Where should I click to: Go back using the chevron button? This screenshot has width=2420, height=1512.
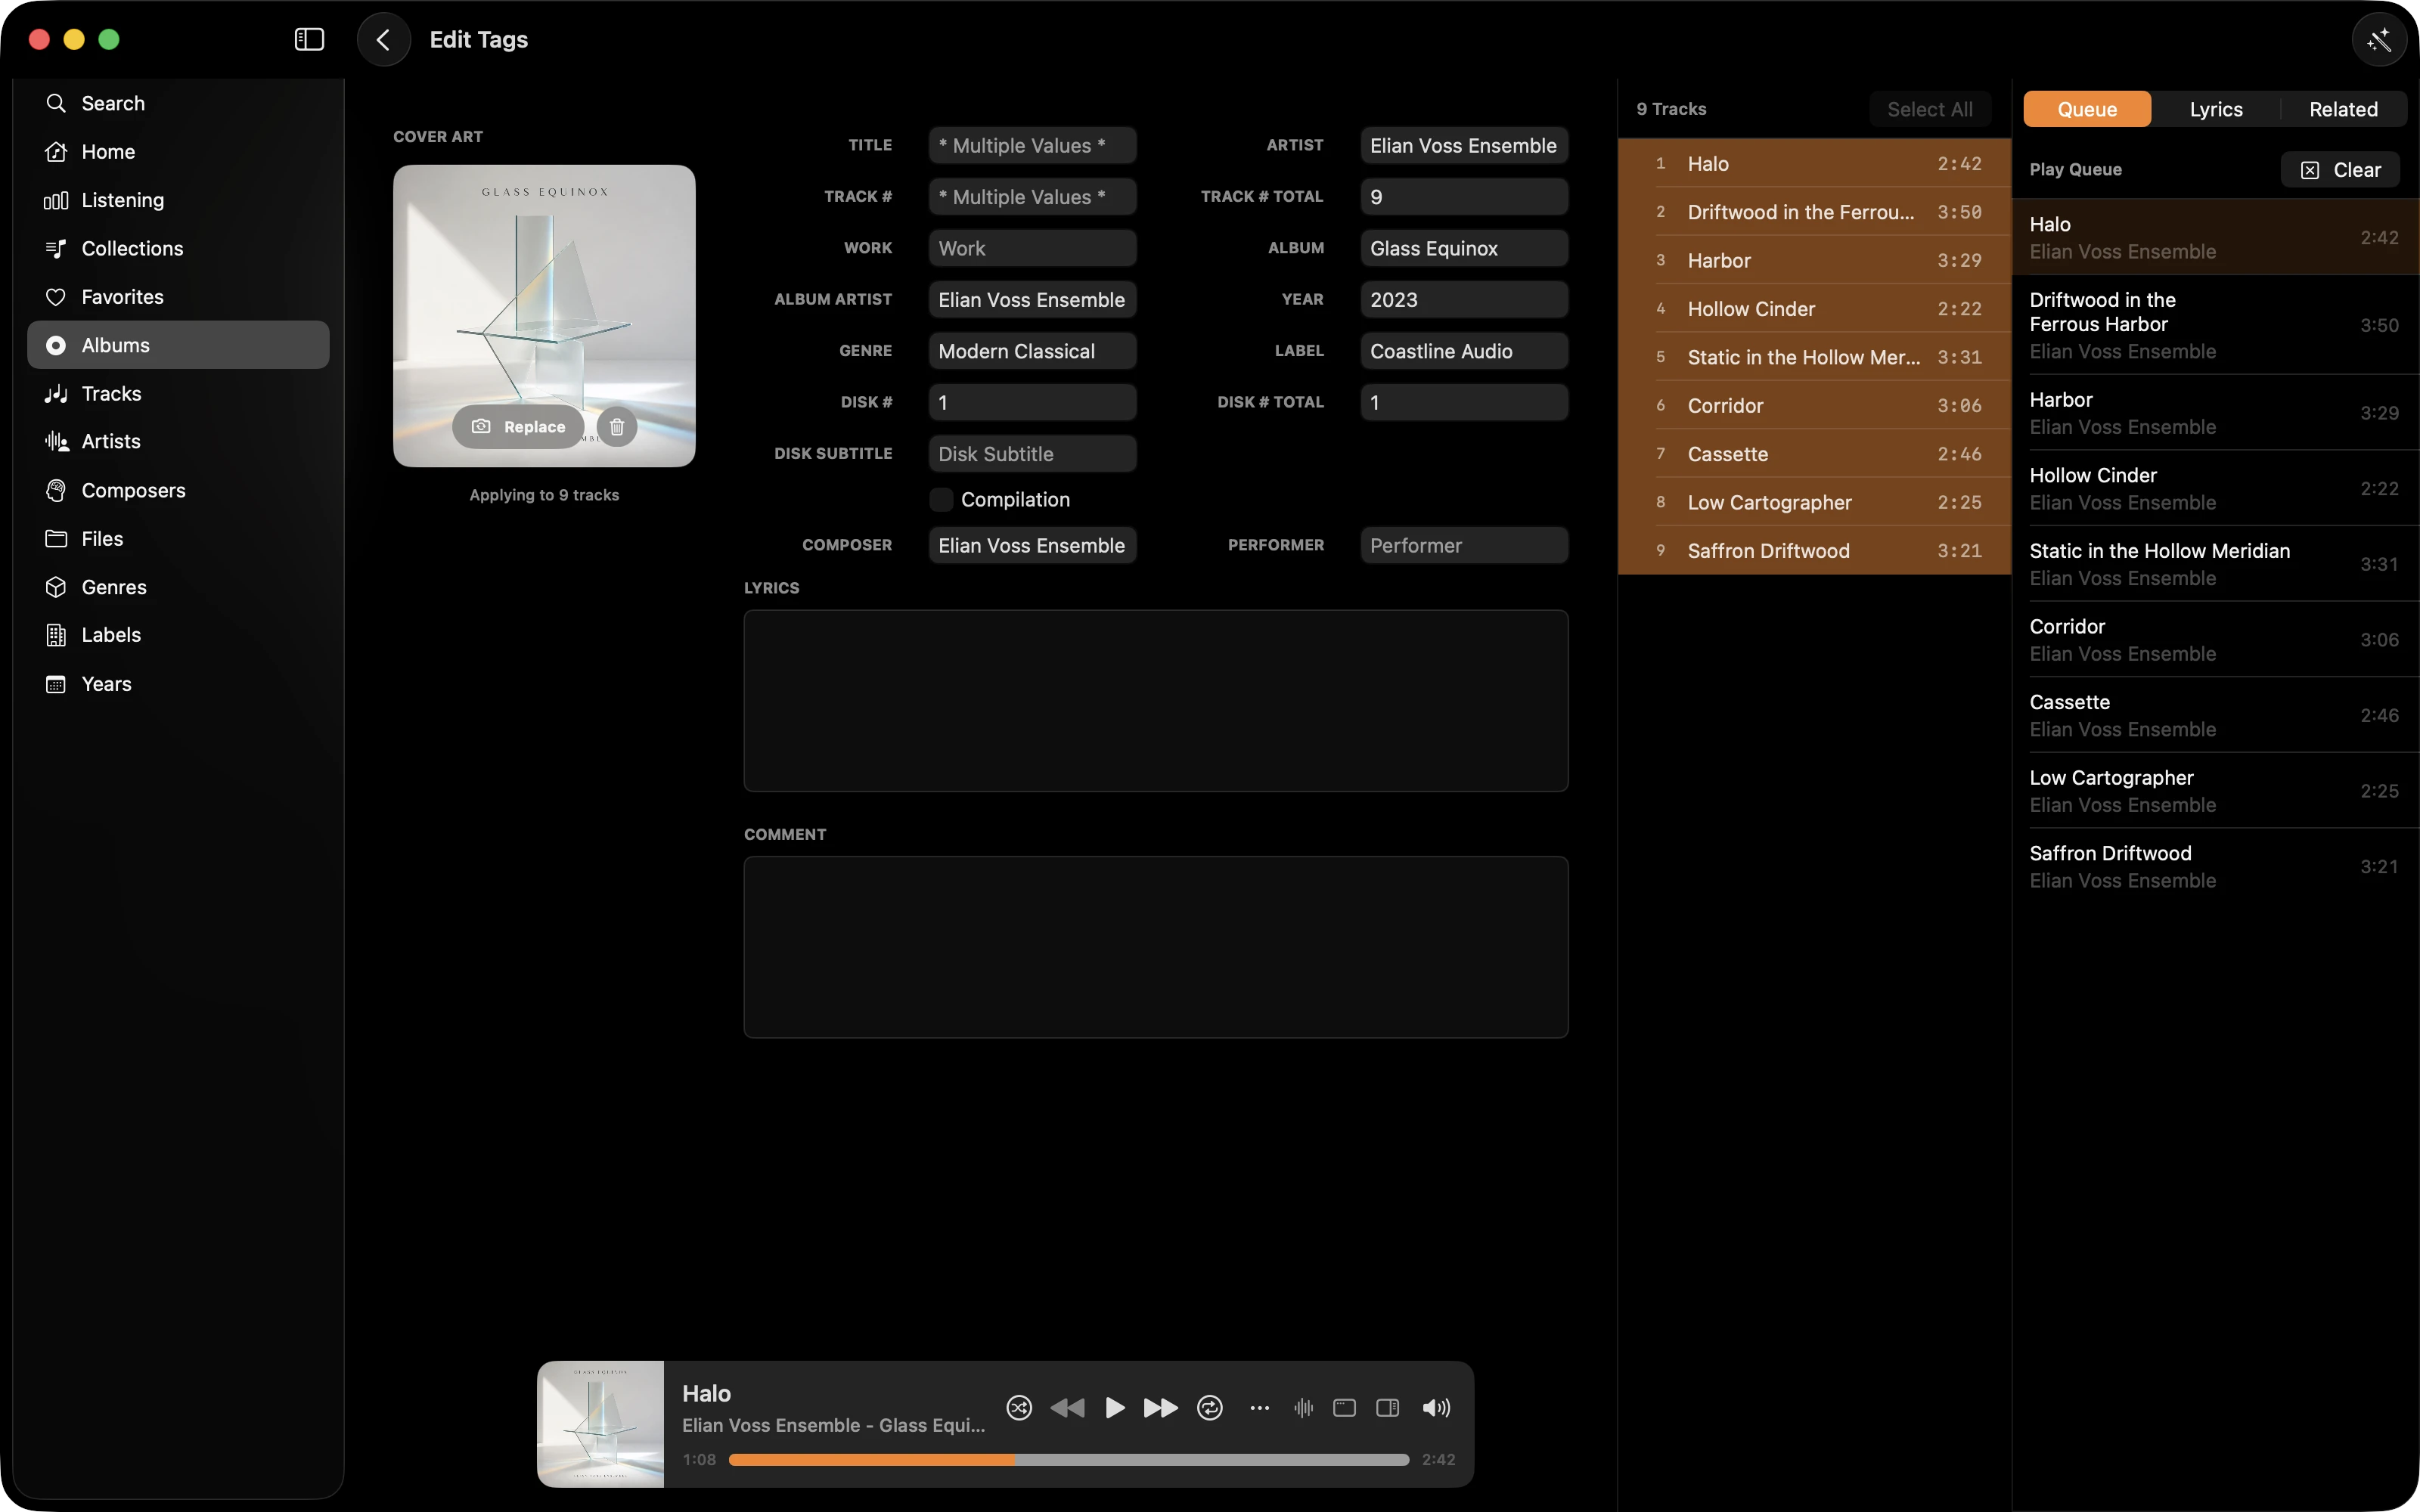point(384,39)
